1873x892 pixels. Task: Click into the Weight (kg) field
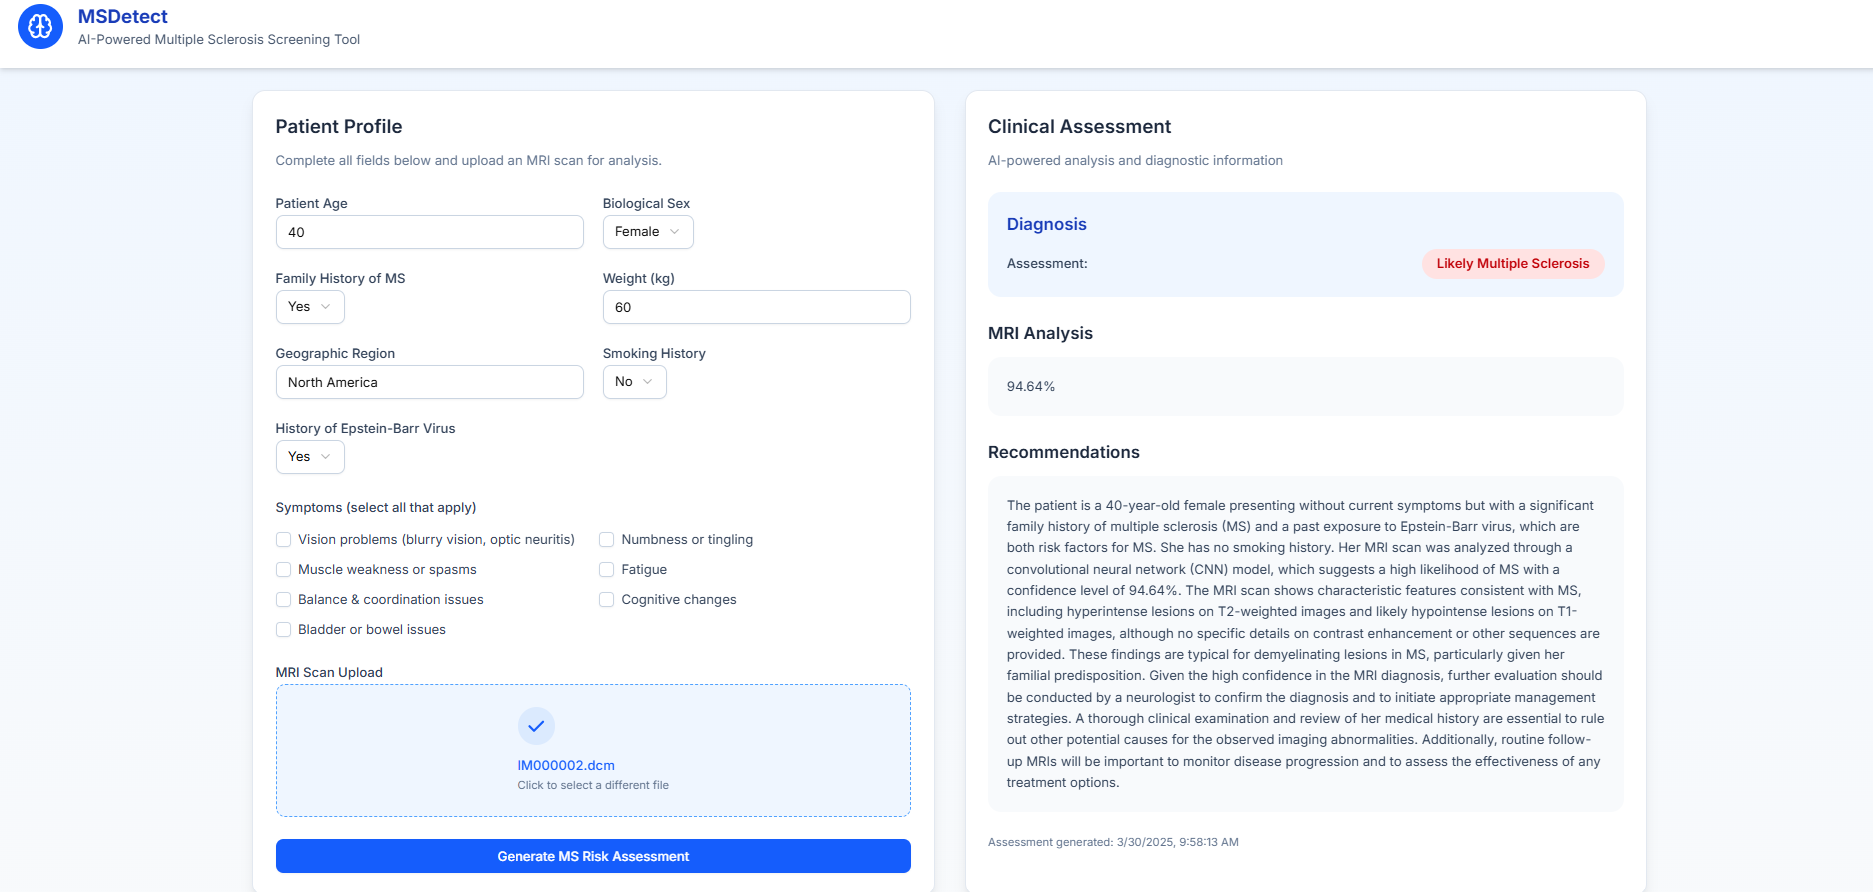tap(757, 307)
